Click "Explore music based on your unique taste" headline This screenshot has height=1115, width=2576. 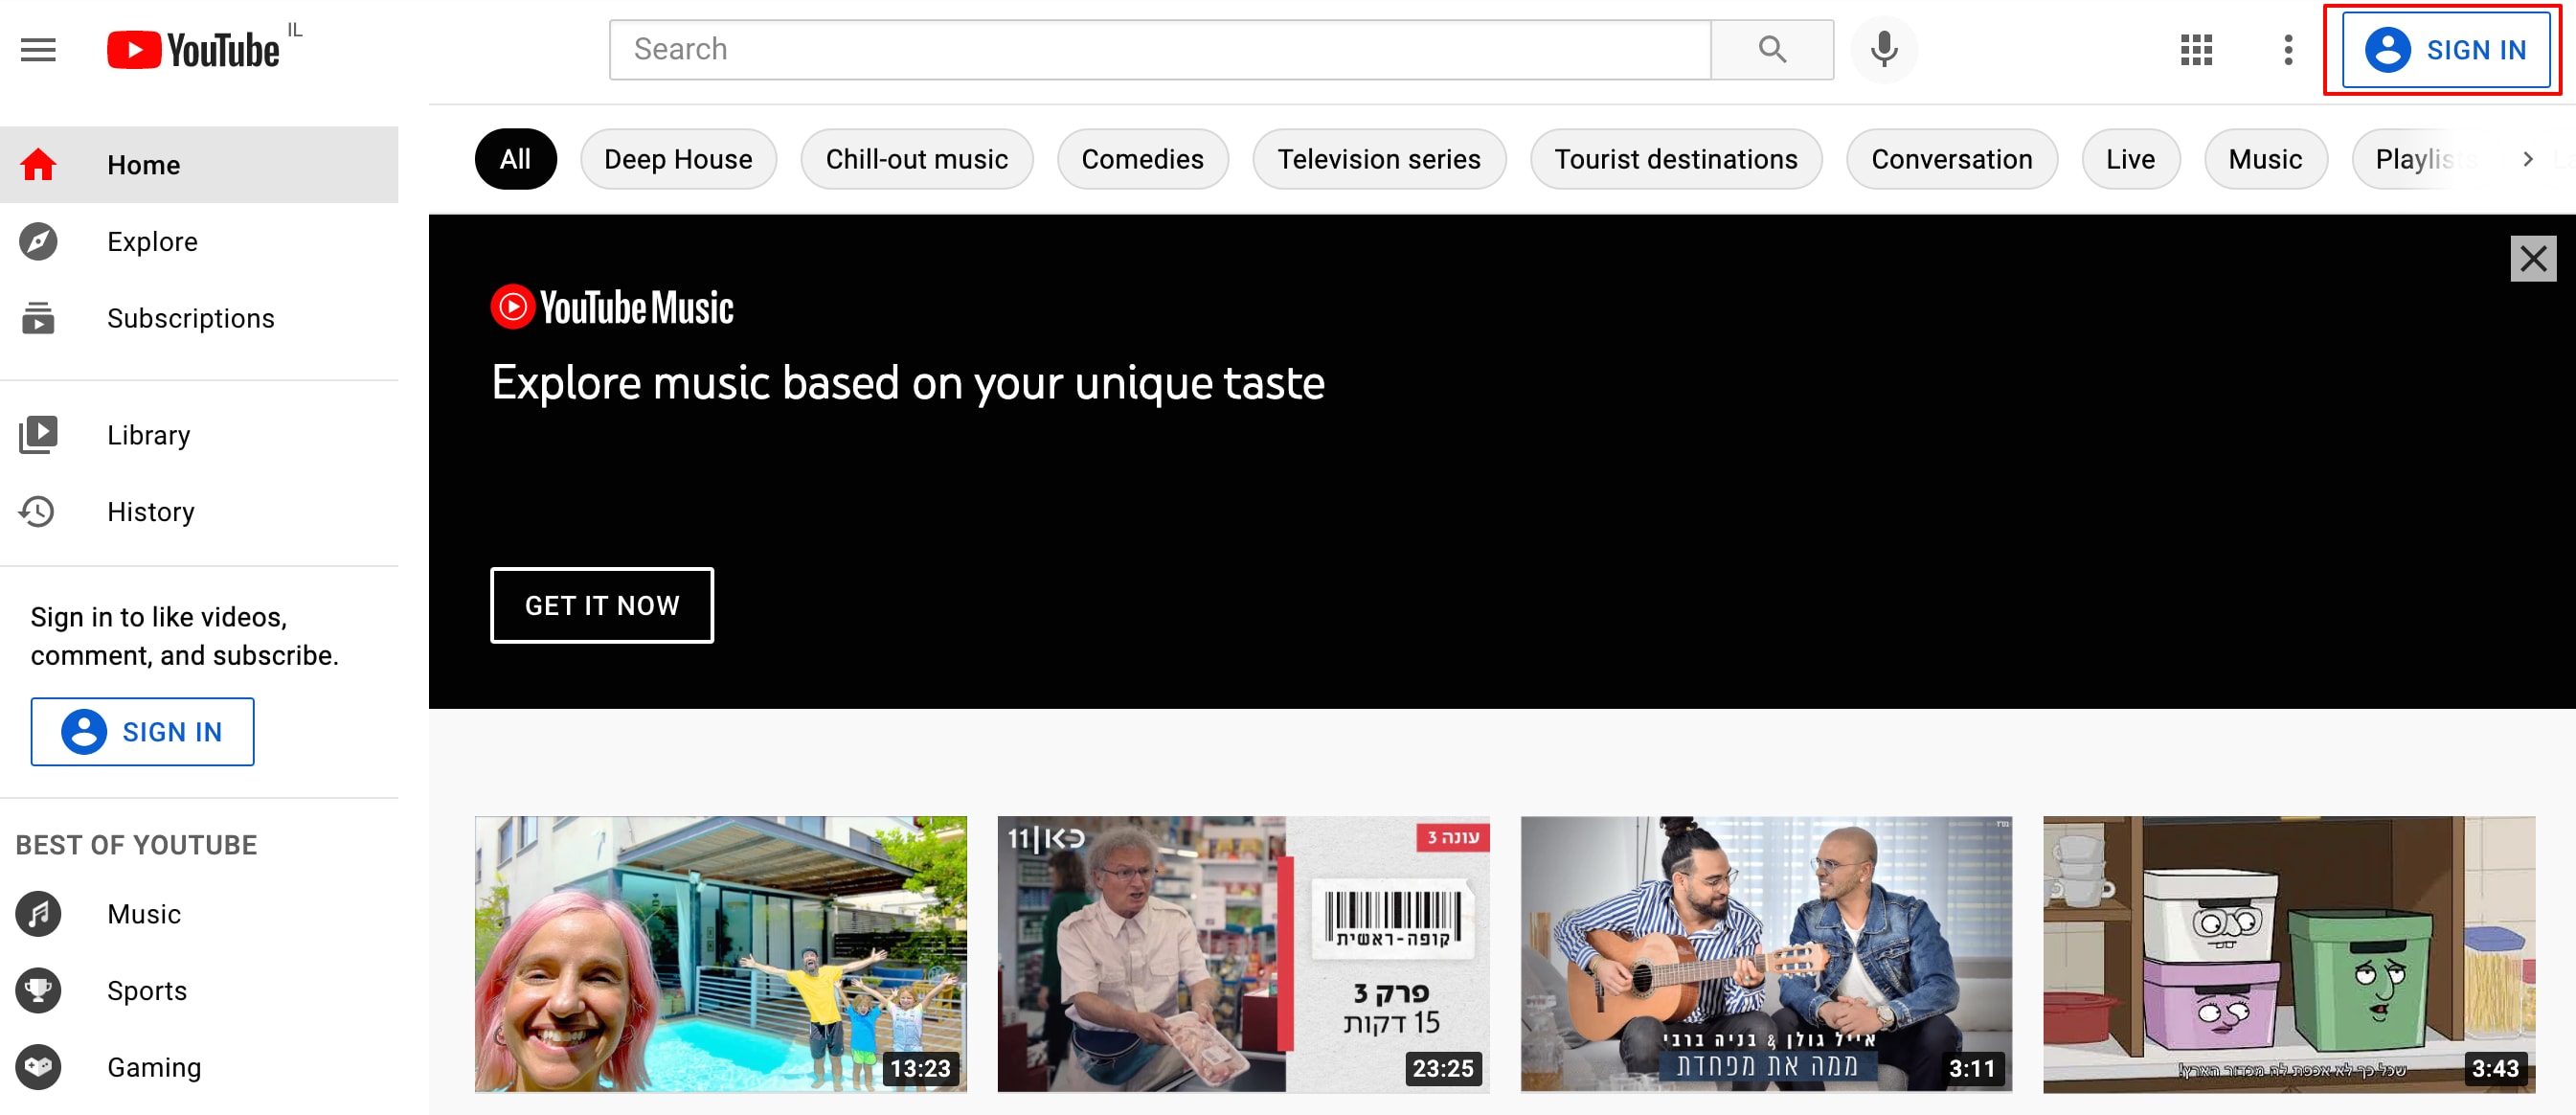pyautogui.click(x=908, y=383)
